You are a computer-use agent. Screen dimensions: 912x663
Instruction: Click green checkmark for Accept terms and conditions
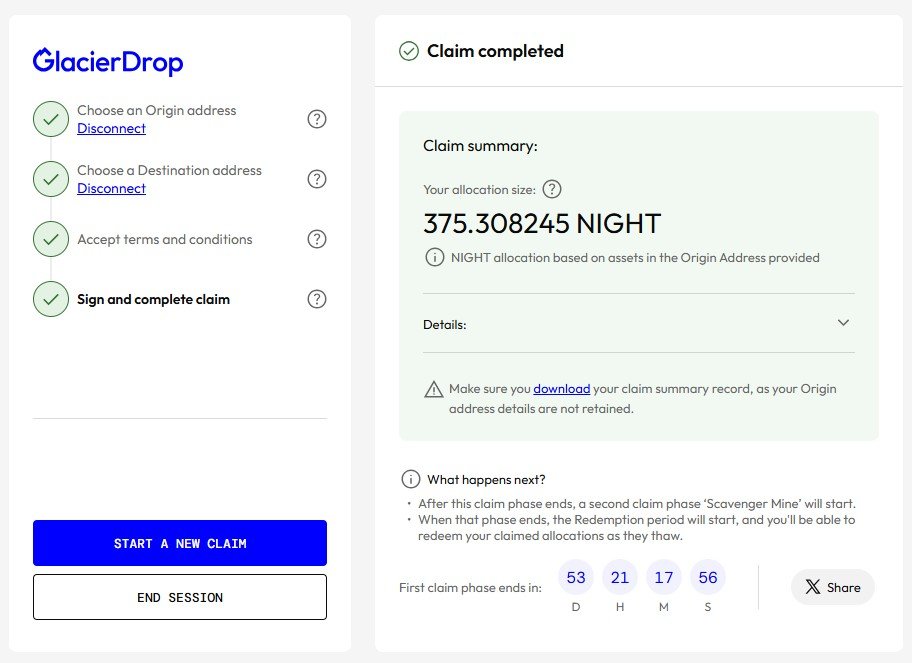tap(51, 239)
